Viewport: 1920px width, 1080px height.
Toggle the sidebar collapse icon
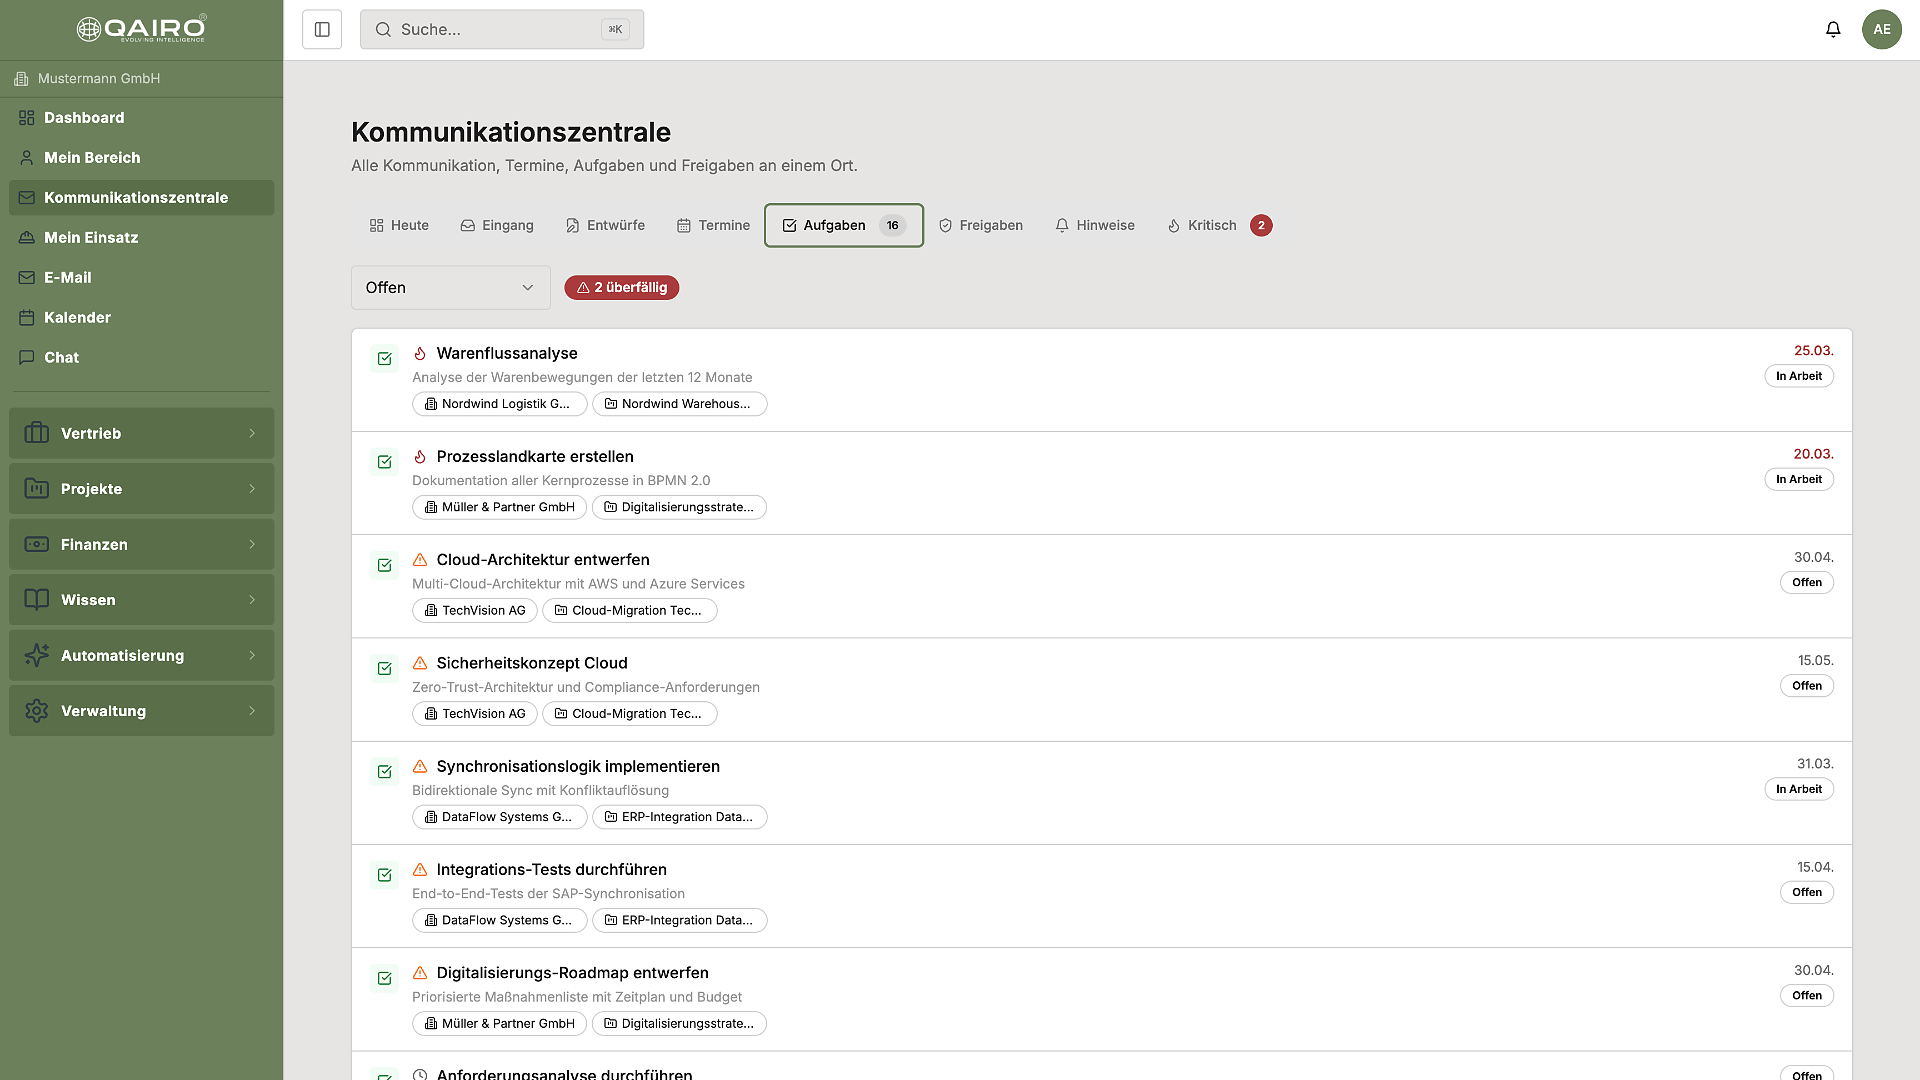click(322, 30)
